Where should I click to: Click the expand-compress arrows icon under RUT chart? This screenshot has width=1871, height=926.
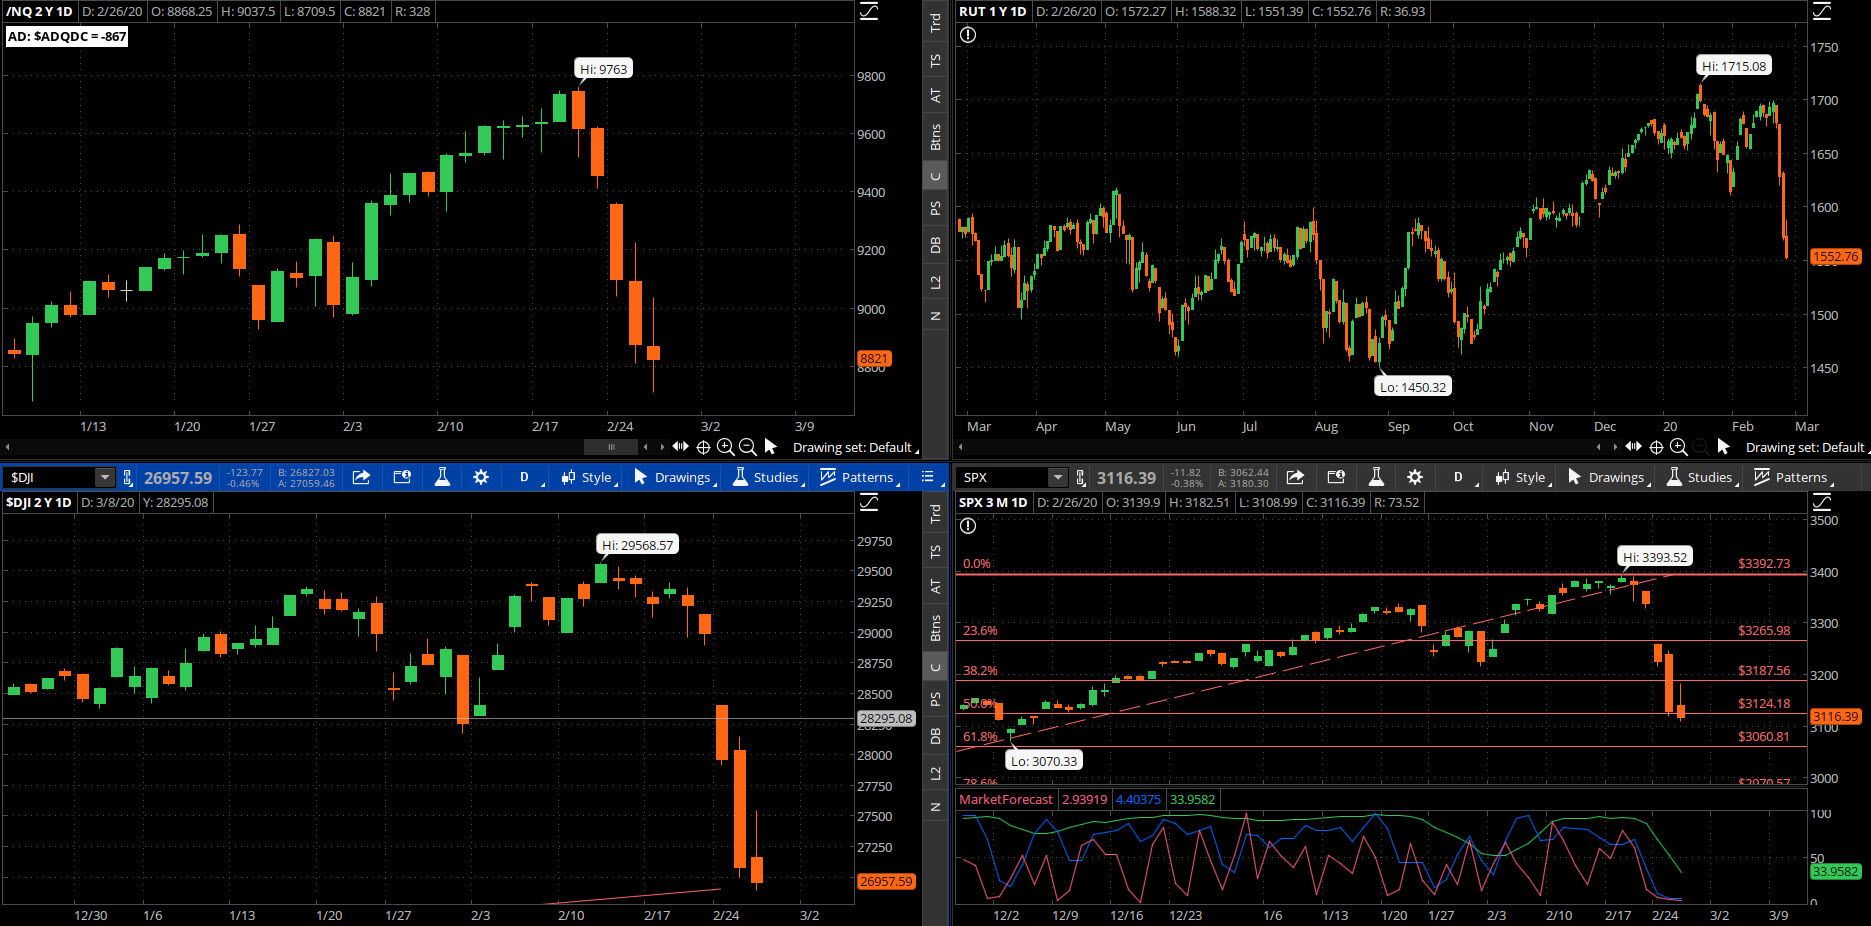(x=1634, y=447)
